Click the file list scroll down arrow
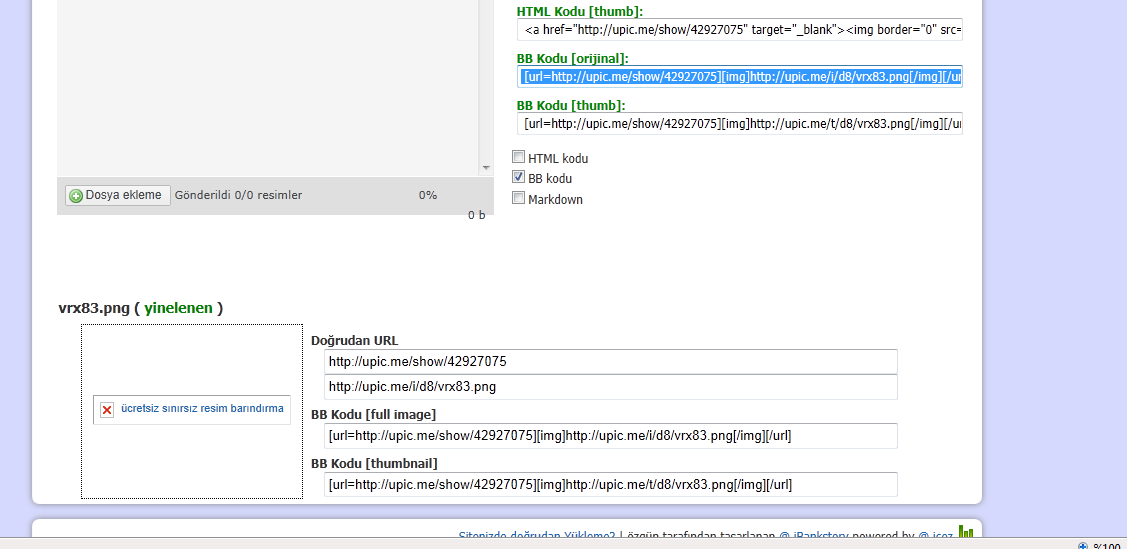This screenshot has height=549, width=1127. [486, 168]
